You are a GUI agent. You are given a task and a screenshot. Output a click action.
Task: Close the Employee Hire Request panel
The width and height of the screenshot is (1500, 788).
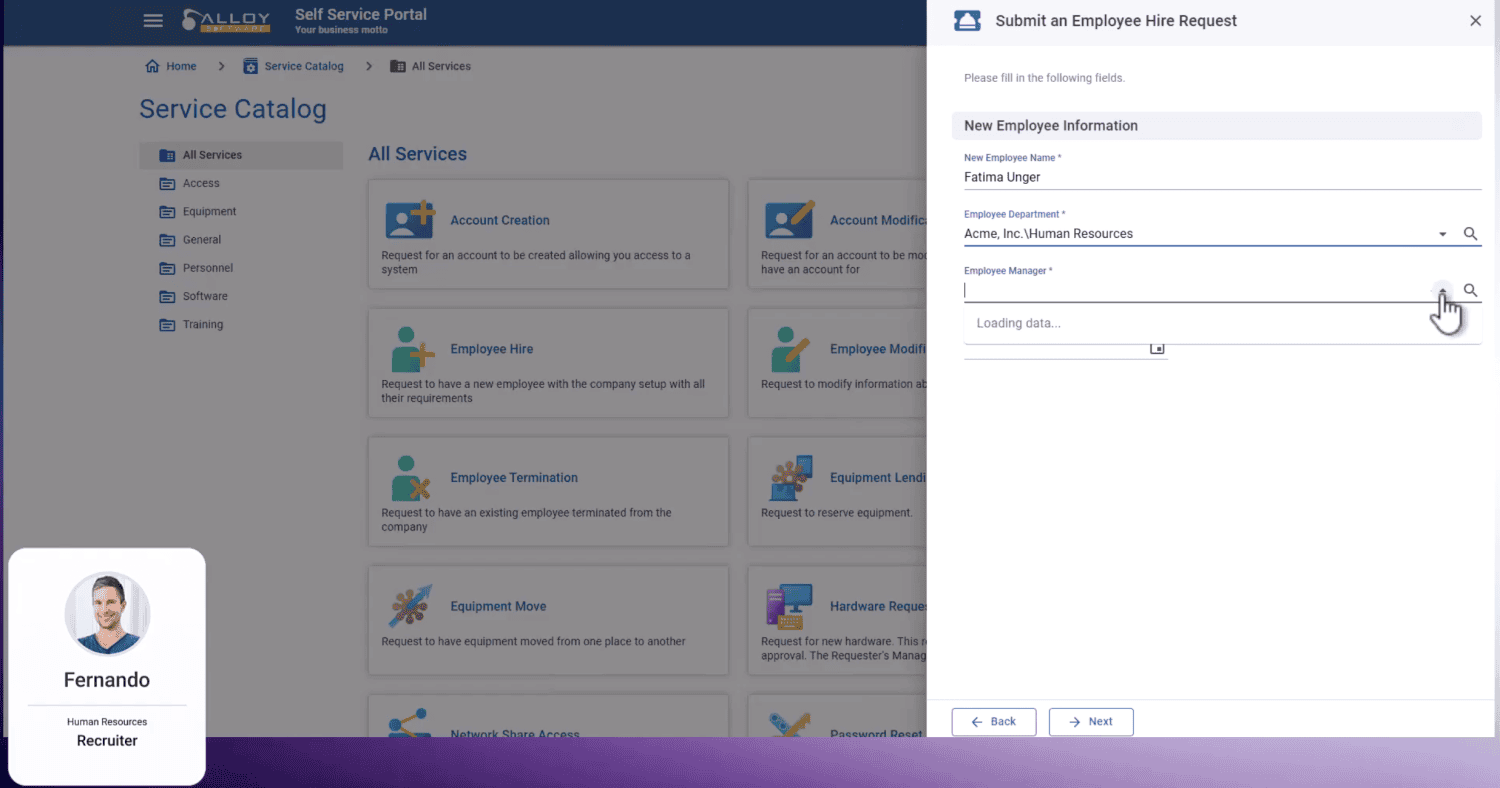tap(1475, 21)
